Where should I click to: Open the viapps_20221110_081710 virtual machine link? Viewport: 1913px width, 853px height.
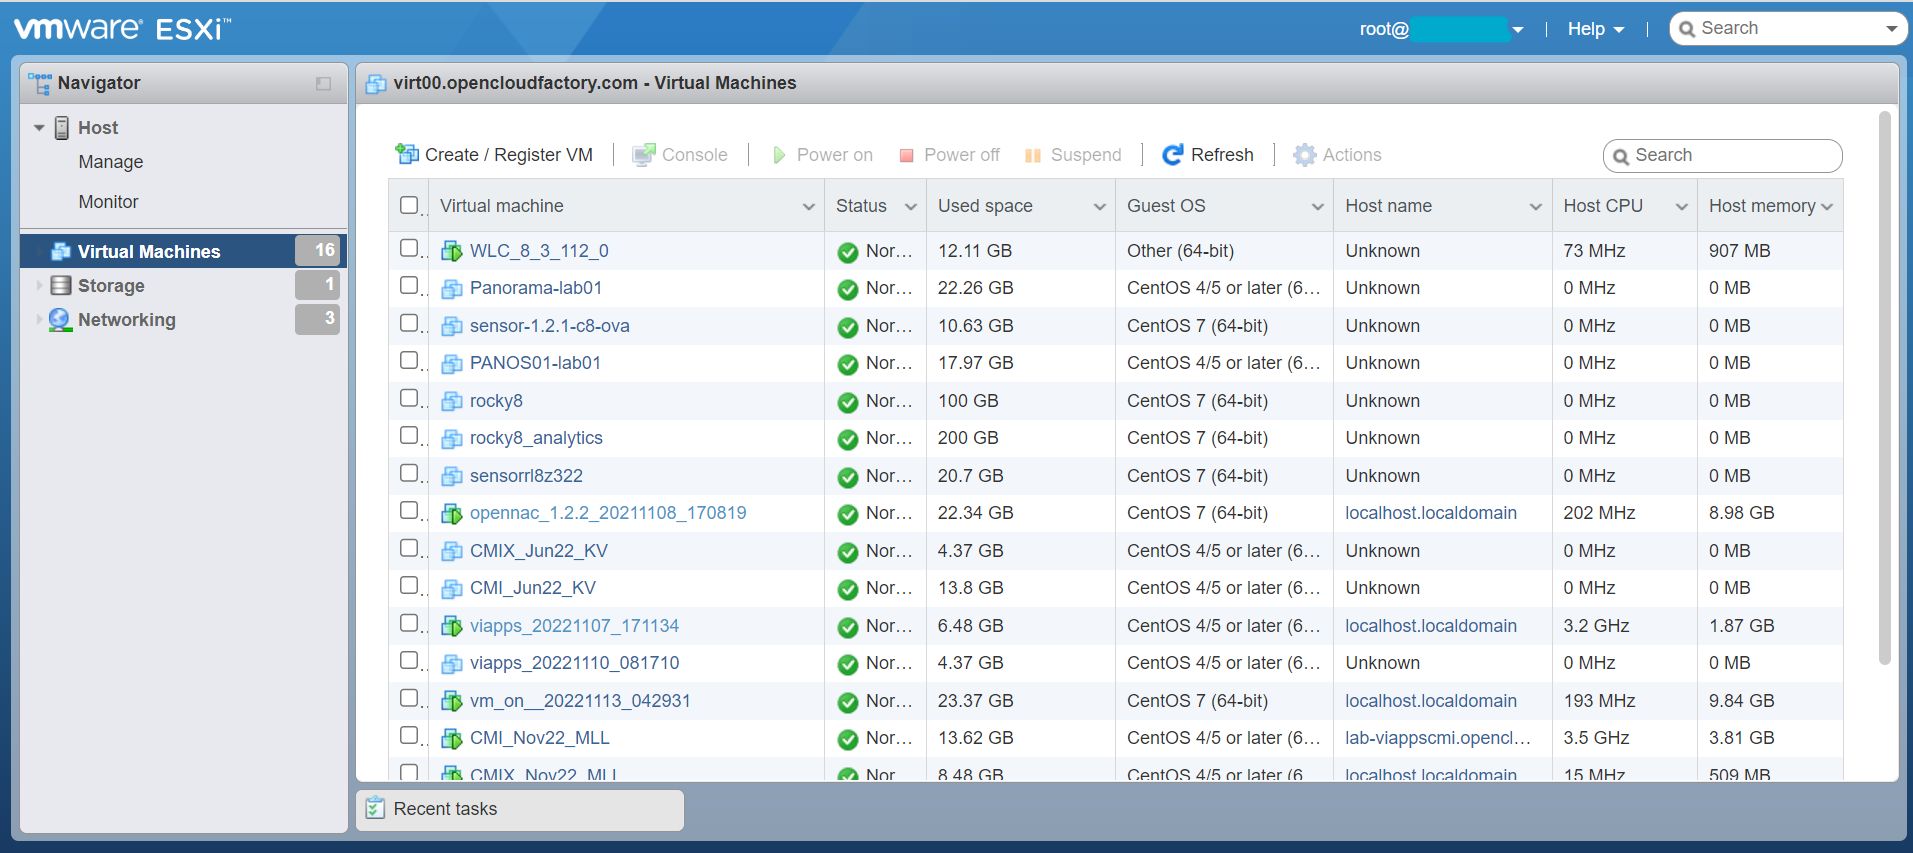click(x=574, y=663)
